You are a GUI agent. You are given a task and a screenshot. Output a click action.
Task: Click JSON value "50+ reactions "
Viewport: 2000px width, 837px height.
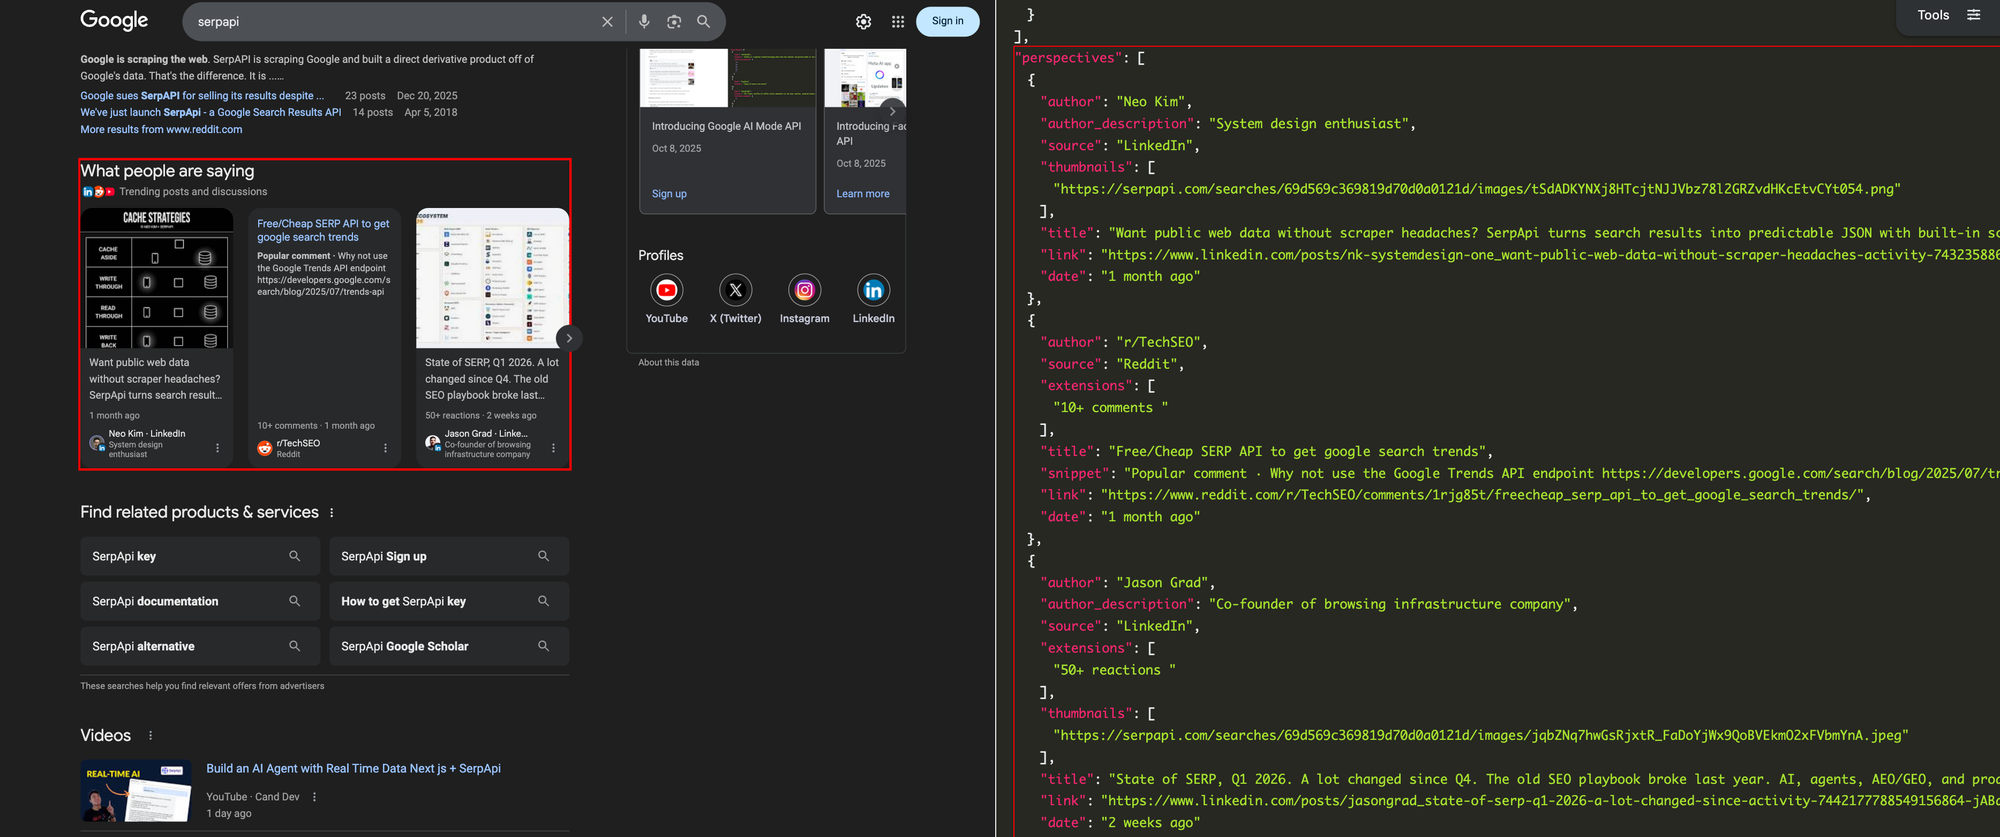pos(1114,670)
